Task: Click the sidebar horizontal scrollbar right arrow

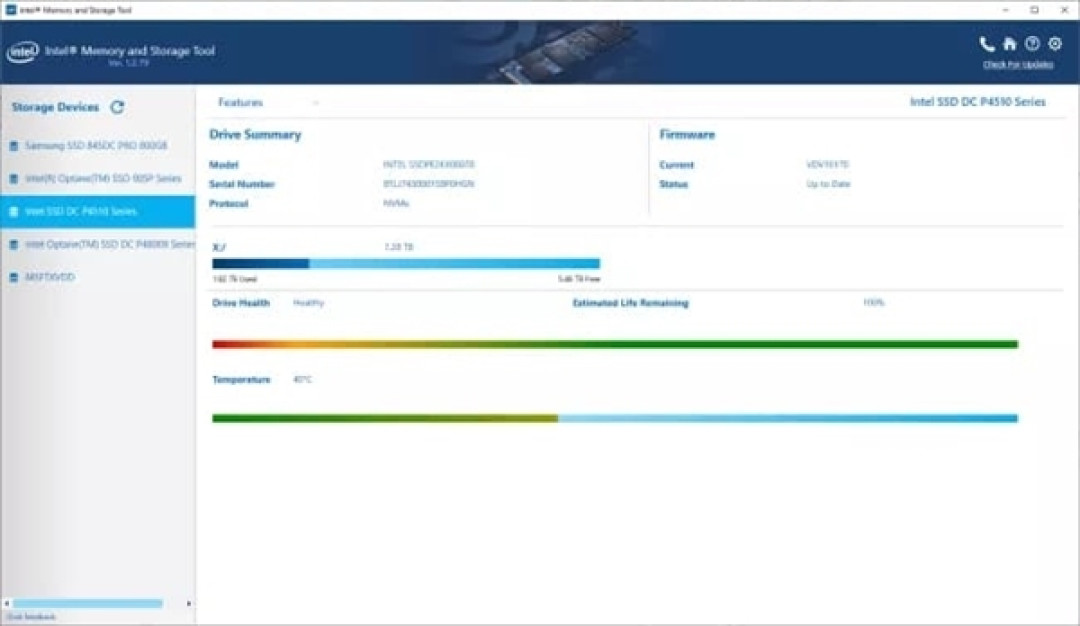Action: click(189, 604)
